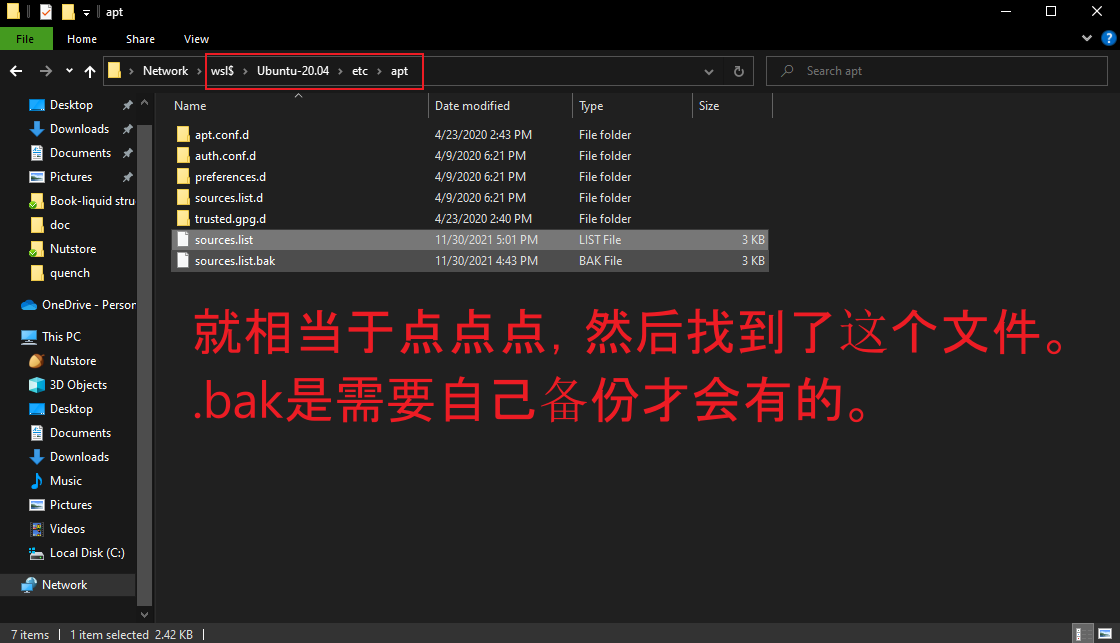Open Videos in navigation pane
This screenshot has height=643, width=1120.
(67, 529)
